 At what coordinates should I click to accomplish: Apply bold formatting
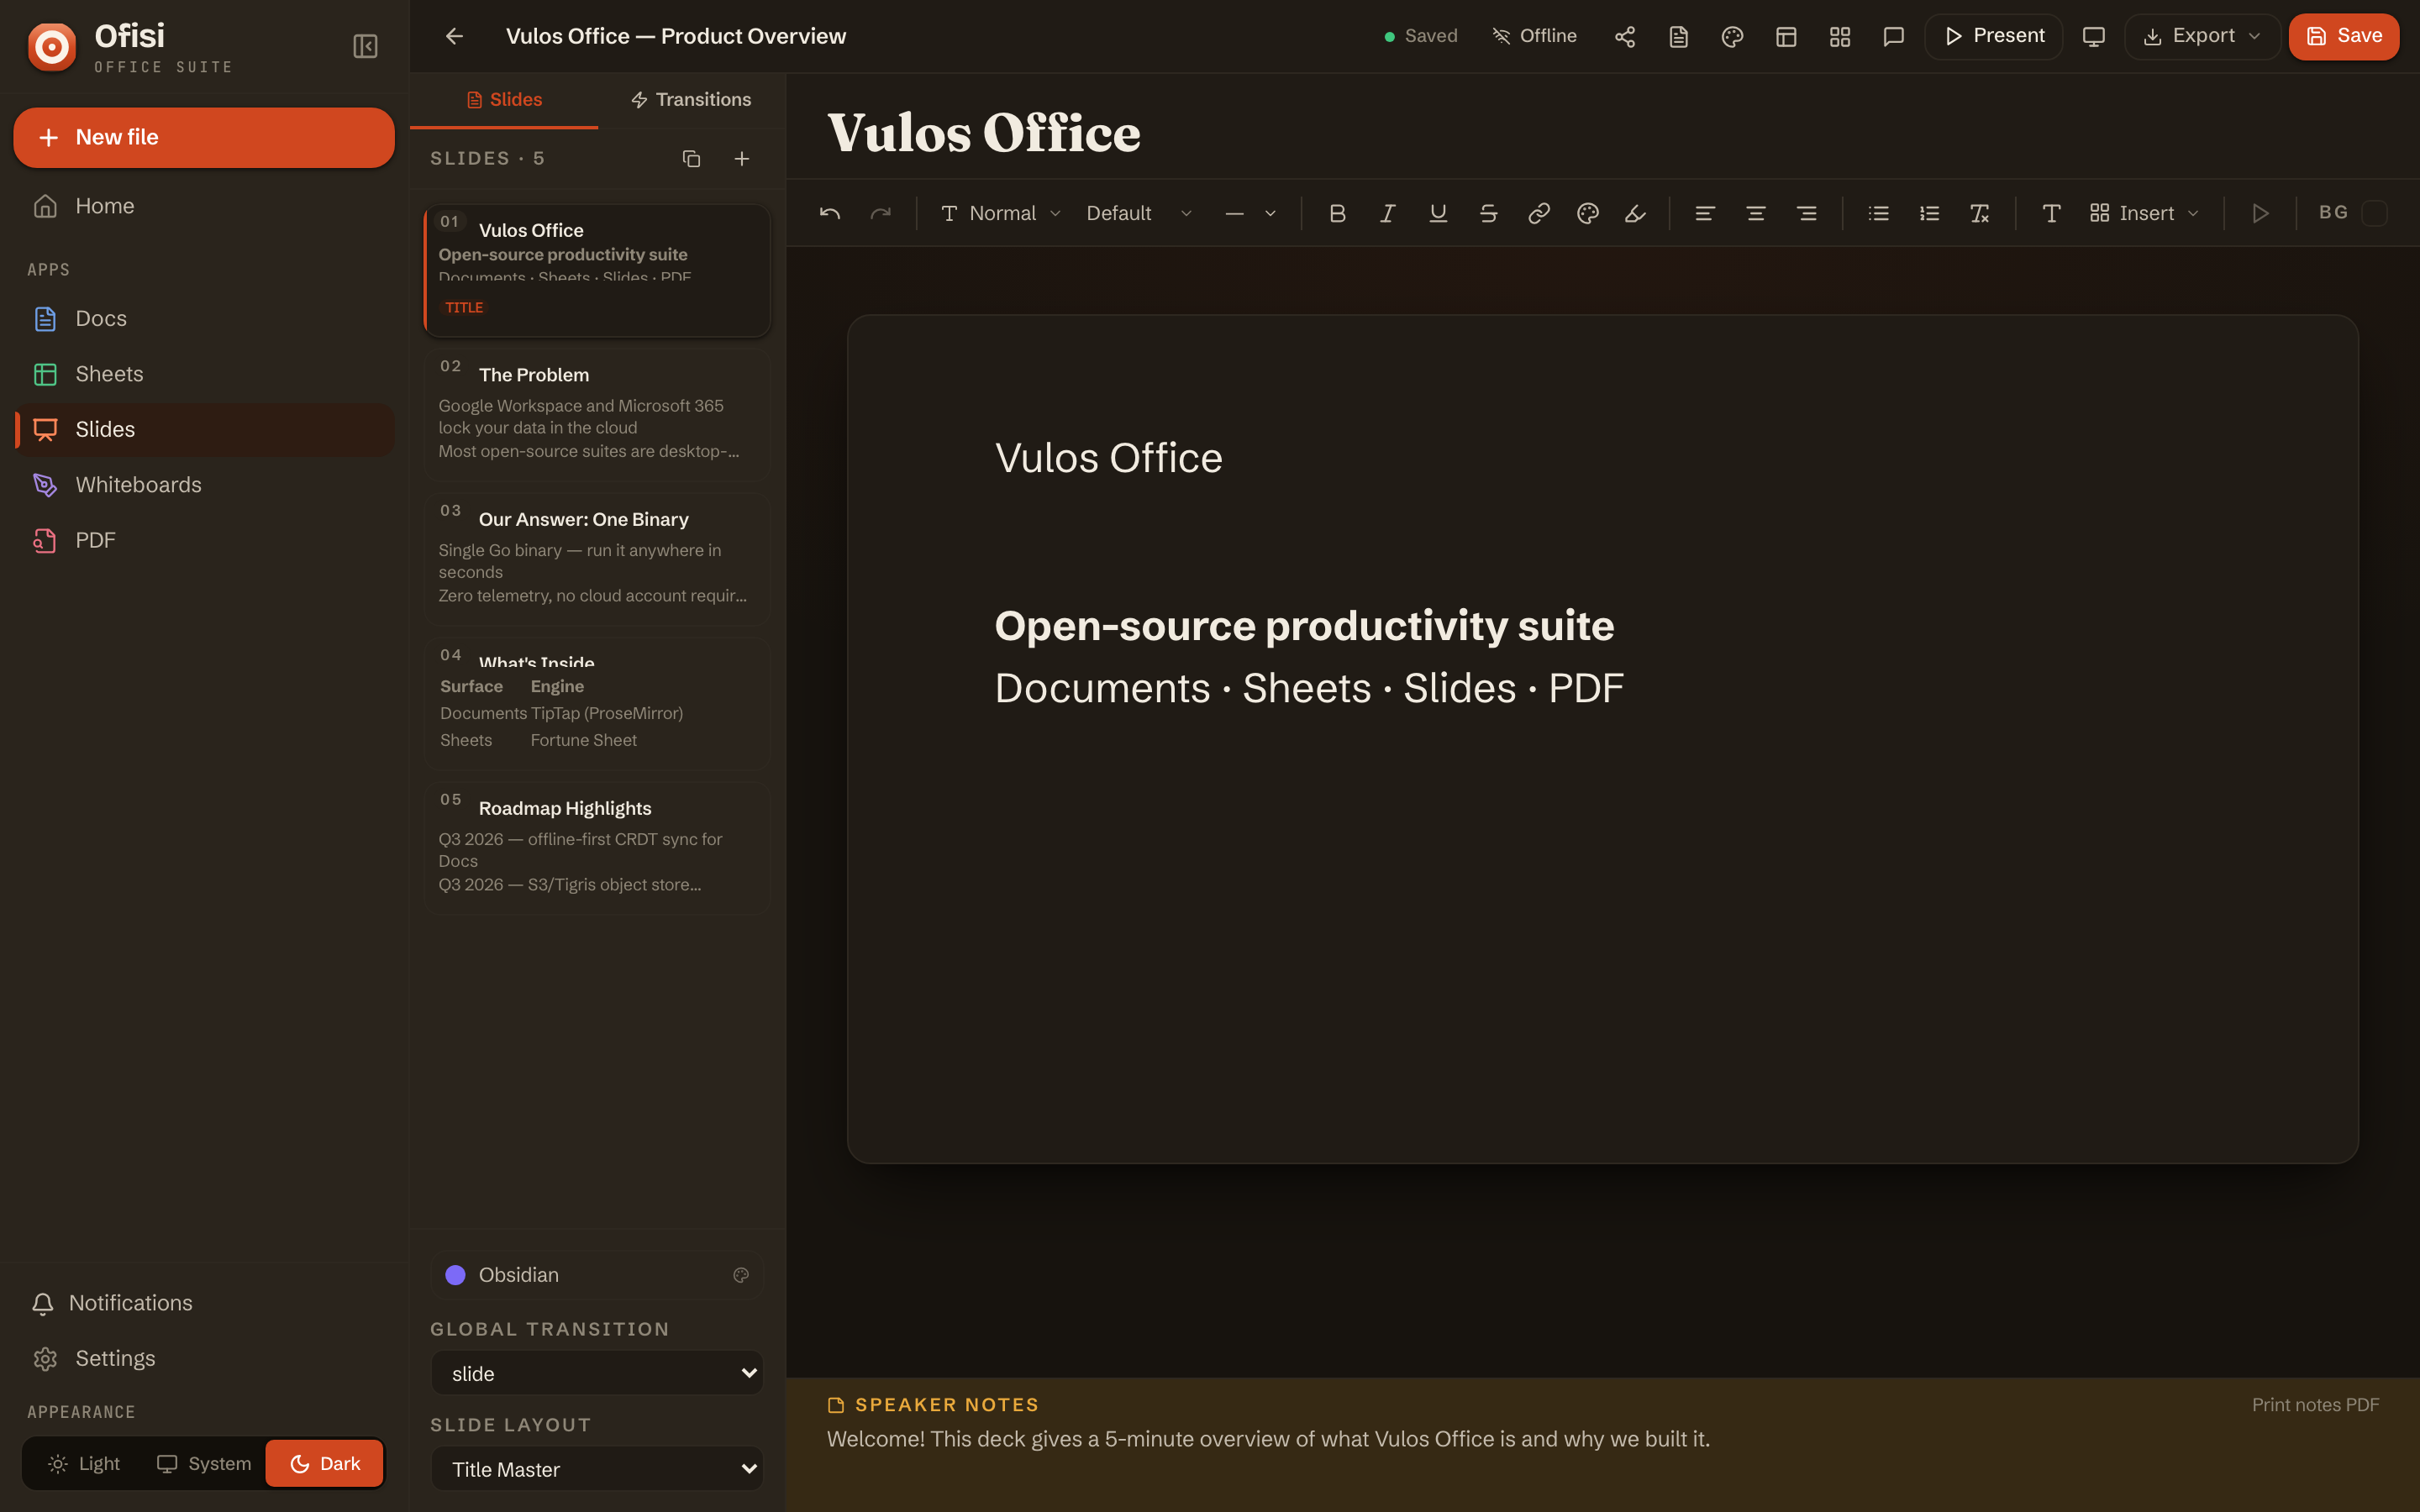click(1337, 213)
